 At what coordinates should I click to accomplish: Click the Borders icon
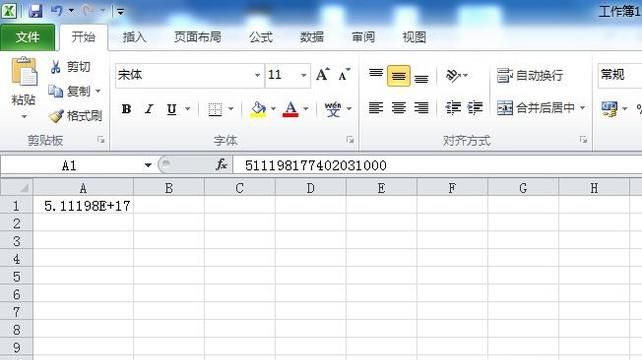215,109
